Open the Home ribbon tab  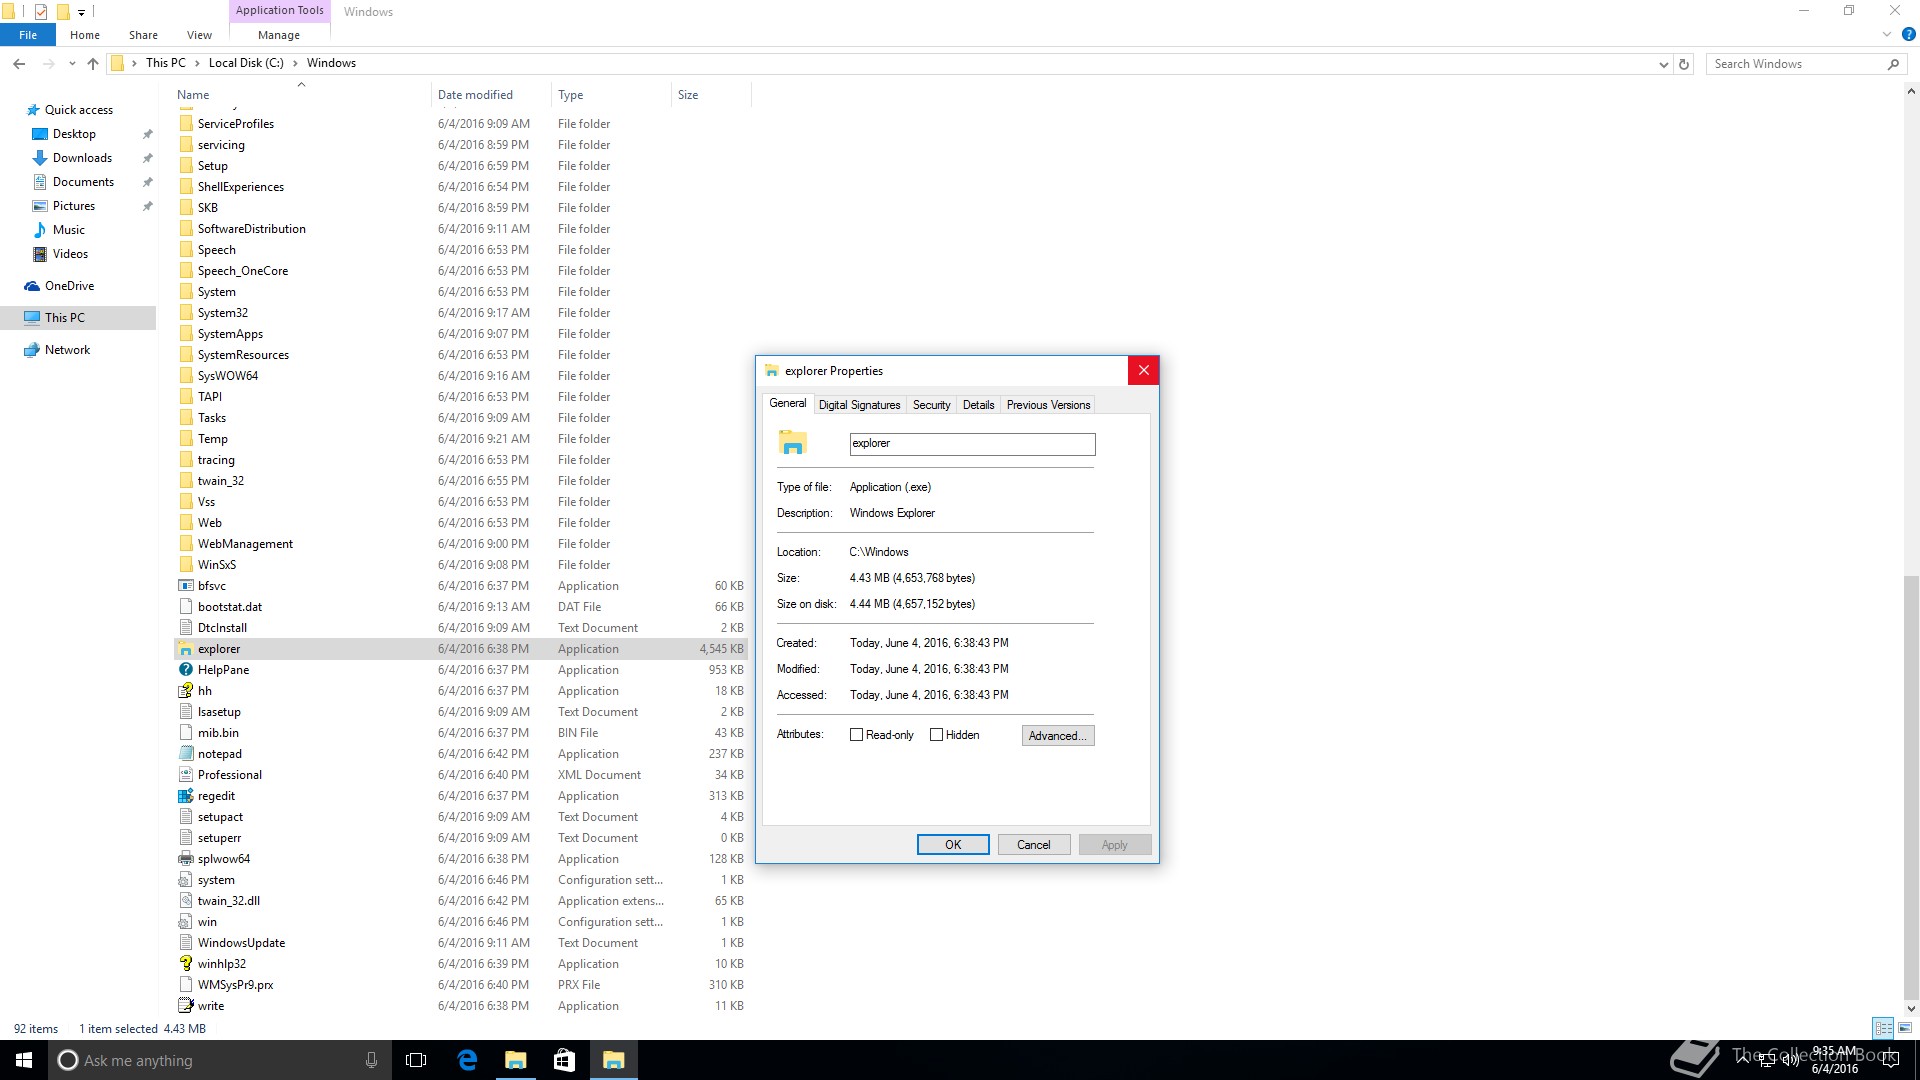pos(85,35)
